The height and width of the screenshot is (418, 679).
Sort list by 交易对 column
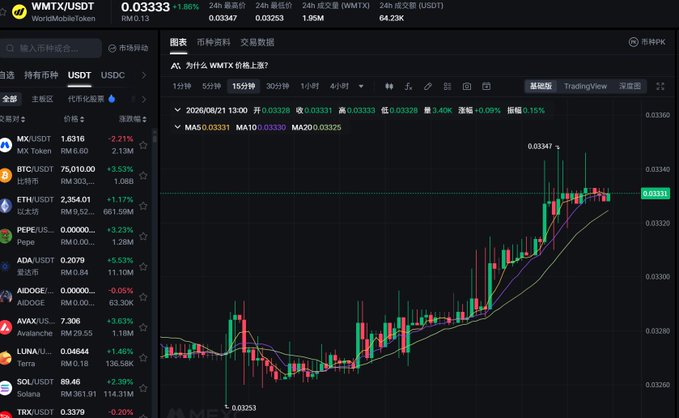(x=13, y=119)
